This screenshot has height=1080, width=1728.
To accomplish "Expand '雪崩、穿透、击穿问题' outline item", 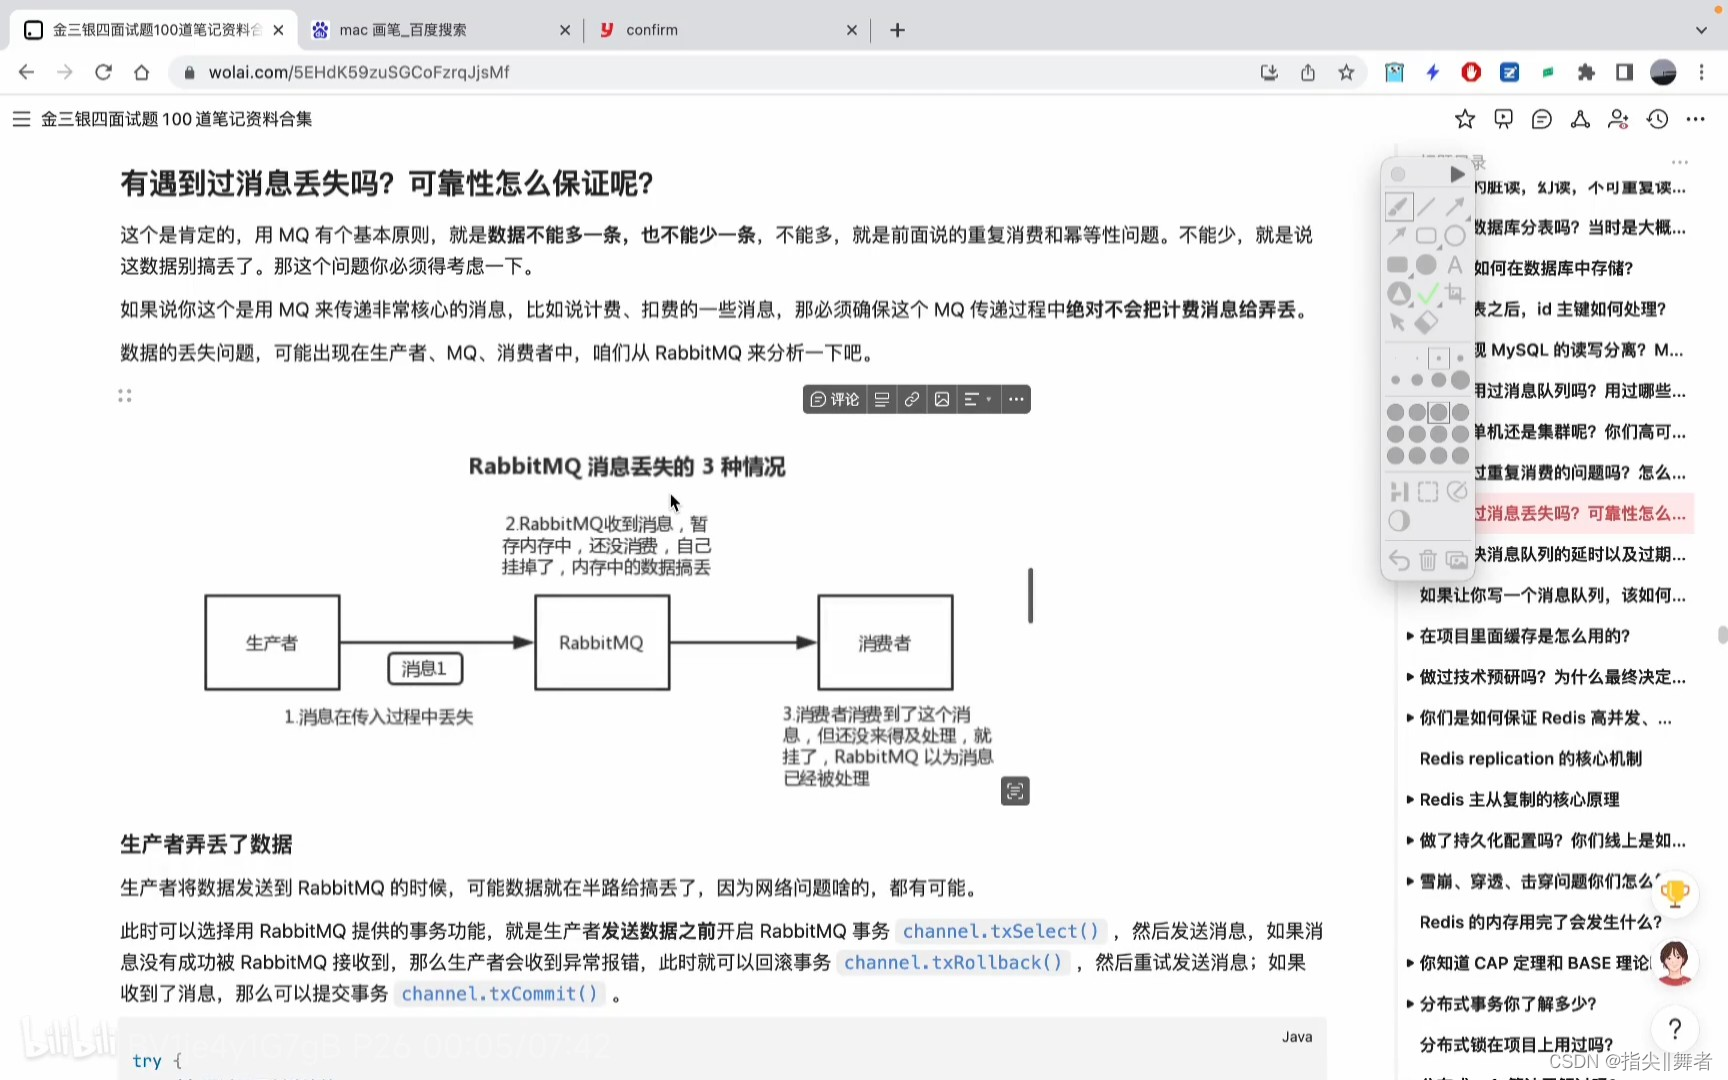I will tap(1410, 881).
